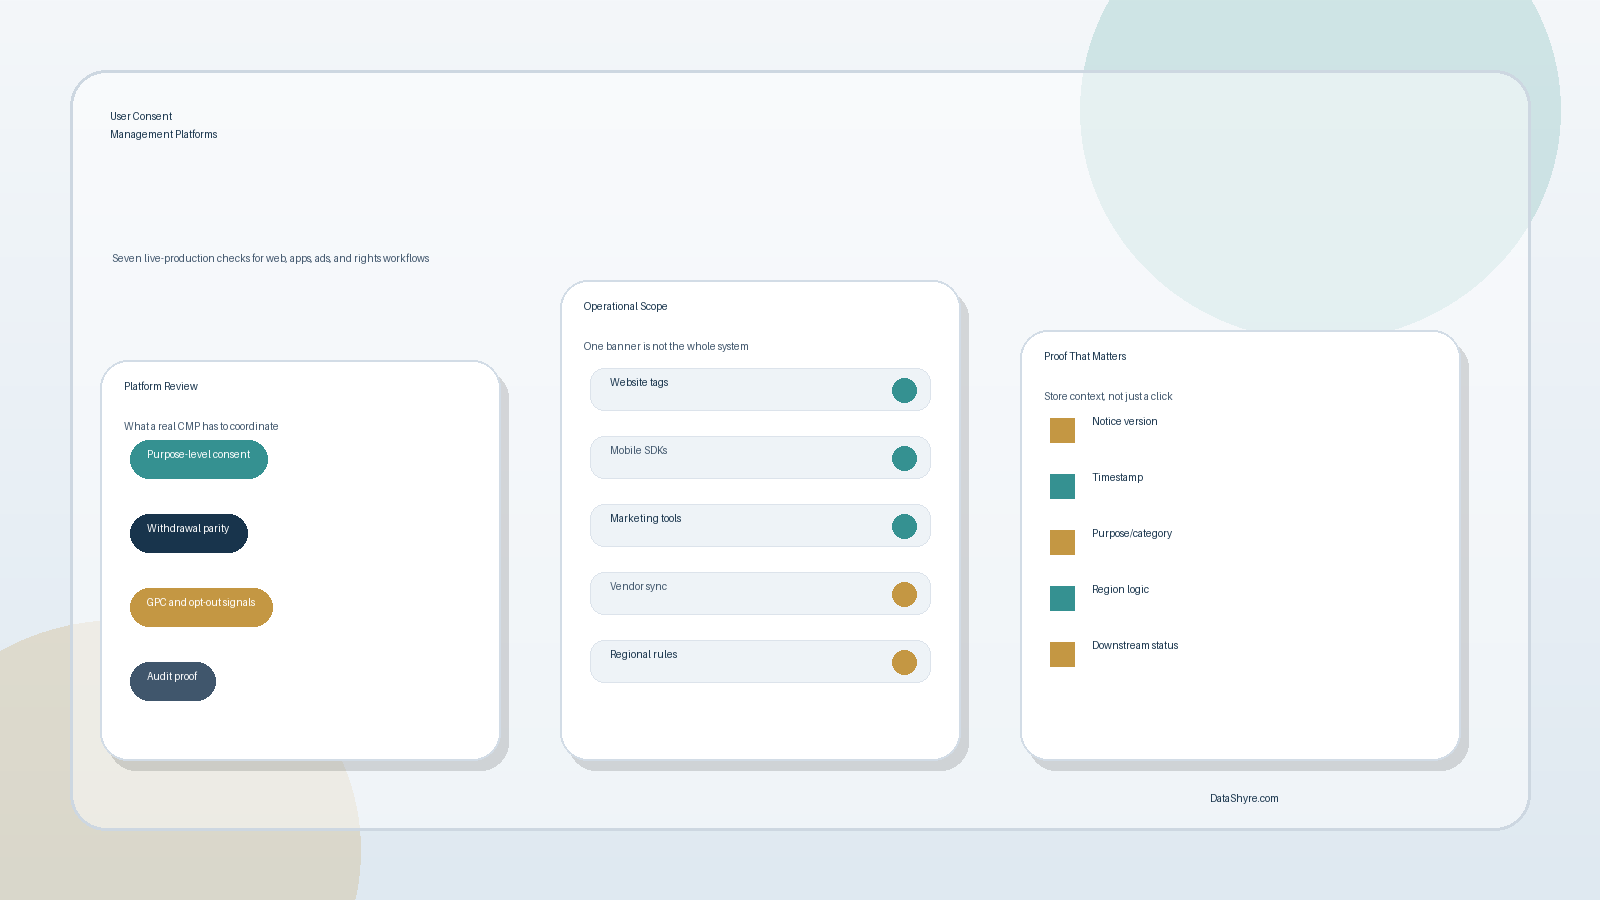The image size is (1600, 900).
Task: Click the gold square next to Purpose/category
Action: click(x=1062, y=542)
